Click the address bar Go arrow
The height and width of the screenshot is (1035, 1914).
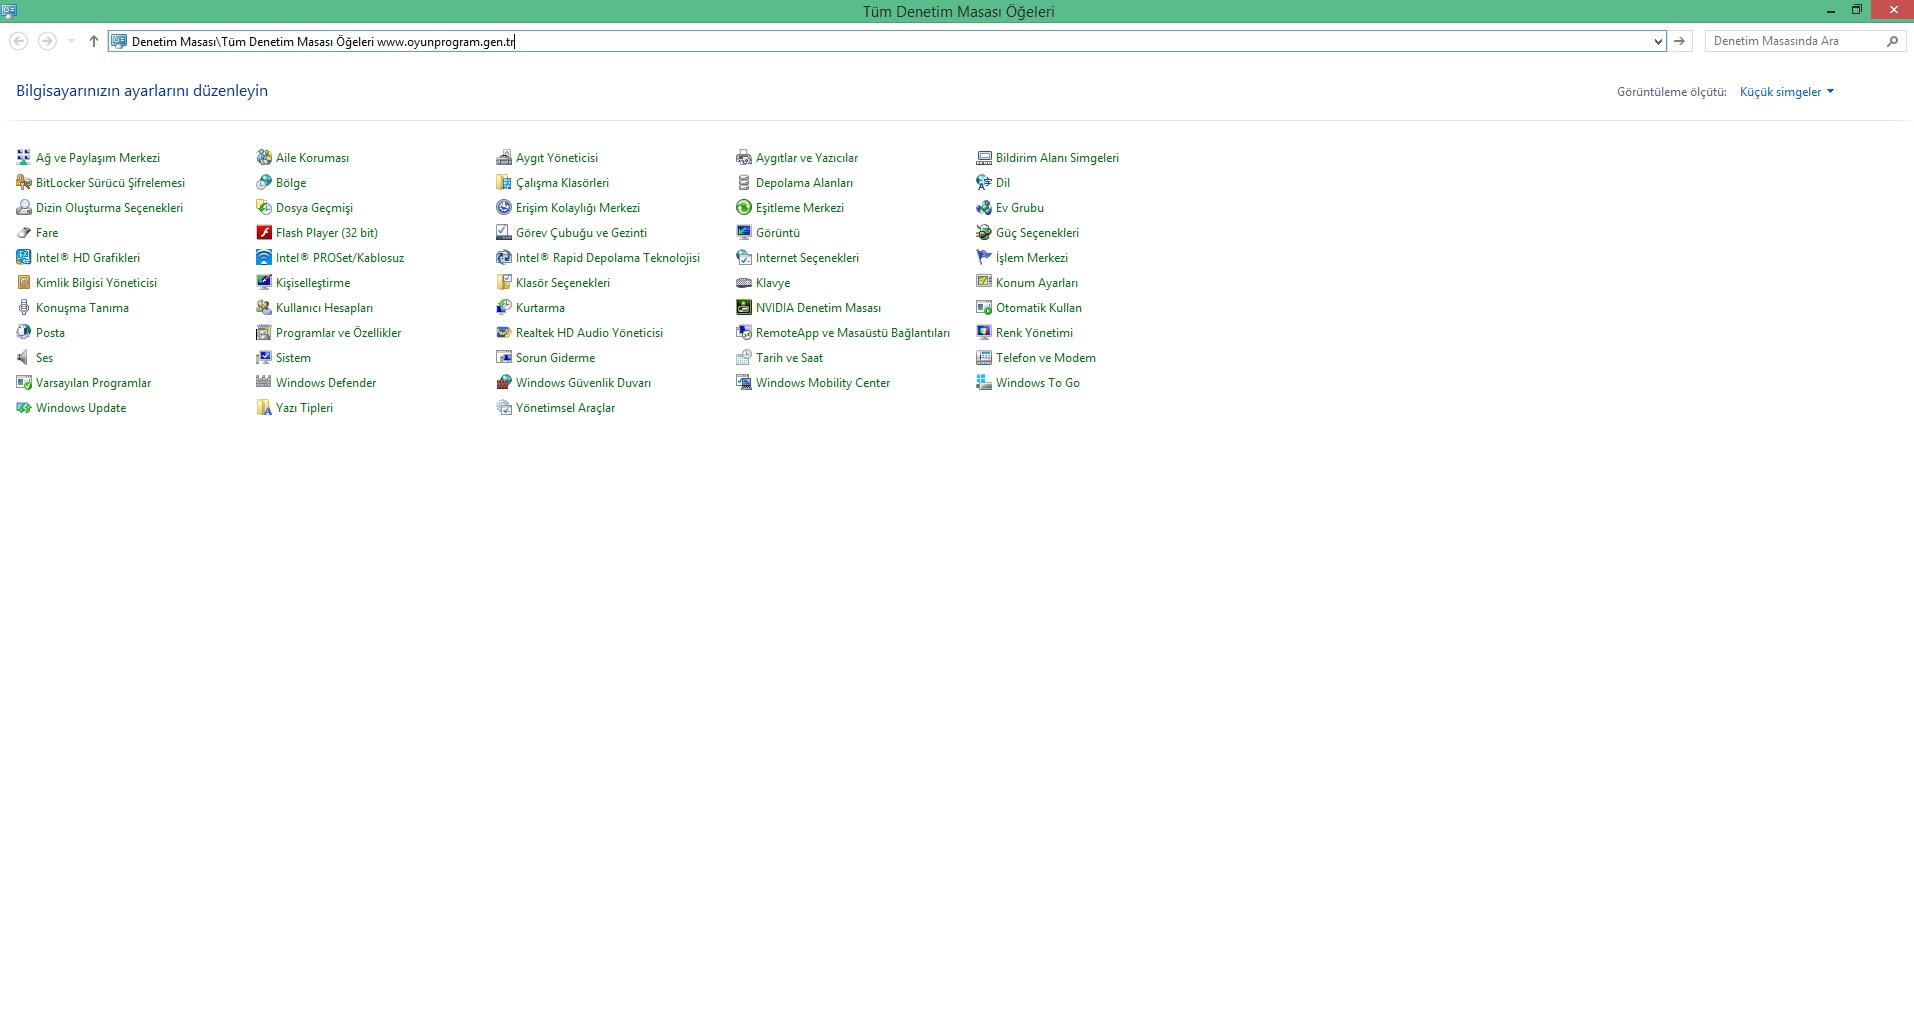coord(1680,41)
